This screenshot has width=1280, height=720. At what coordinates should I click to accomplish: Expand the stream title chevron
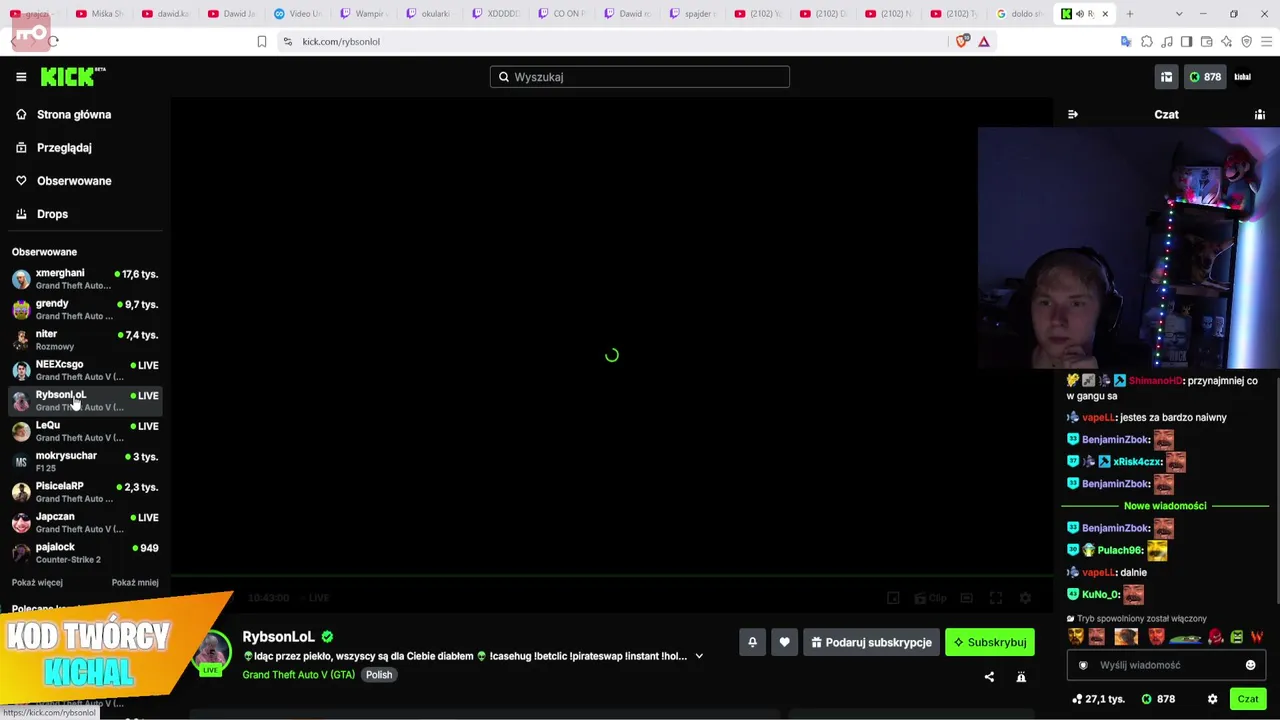(x=699, y=656)
